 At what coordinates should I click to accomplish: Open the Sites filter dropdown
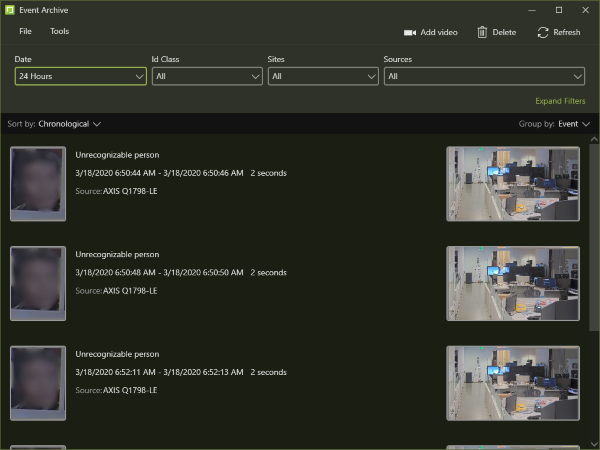pyautogui.click(x=323, y=76)
